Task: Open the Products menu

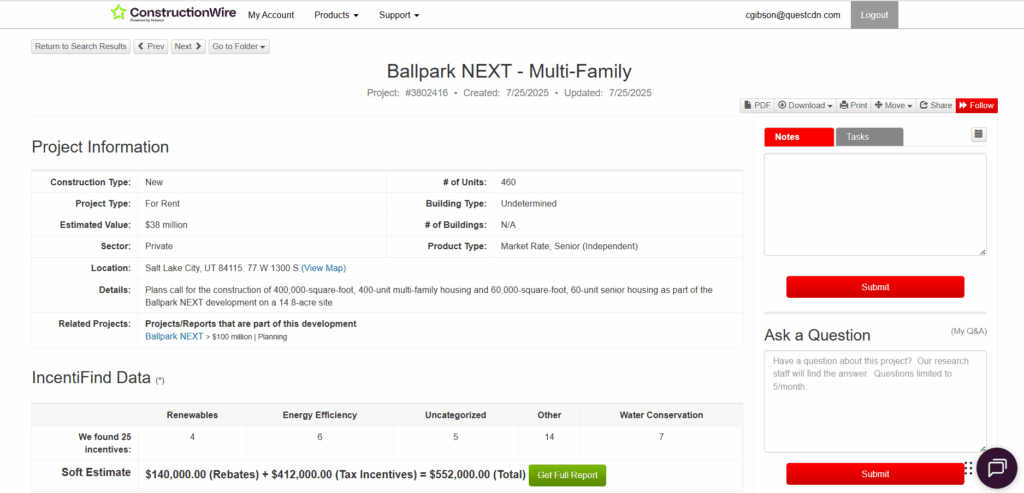Action: [x=336, y=15]
